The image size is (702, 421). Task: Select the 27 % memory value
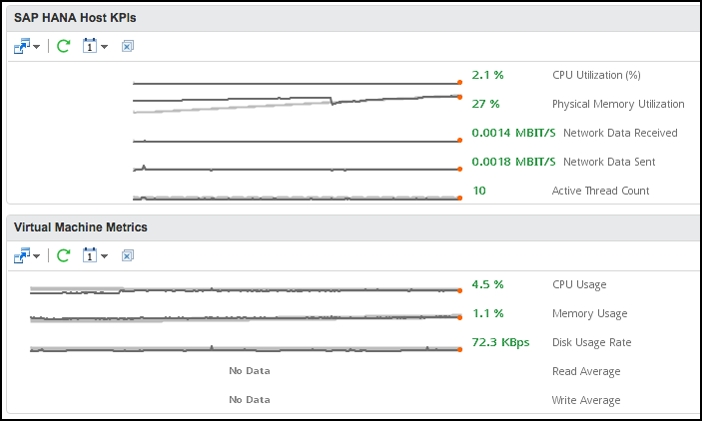tap(486, 104)
